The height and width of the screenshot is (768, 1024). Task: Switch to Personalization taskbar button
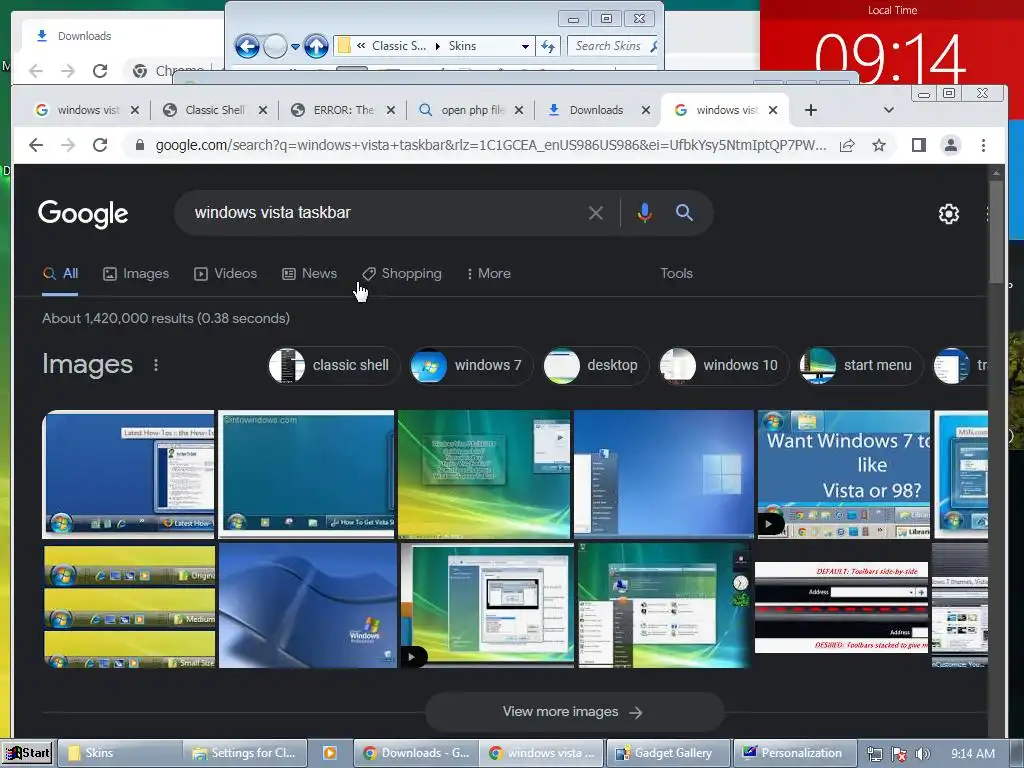[x=794, y=753]
